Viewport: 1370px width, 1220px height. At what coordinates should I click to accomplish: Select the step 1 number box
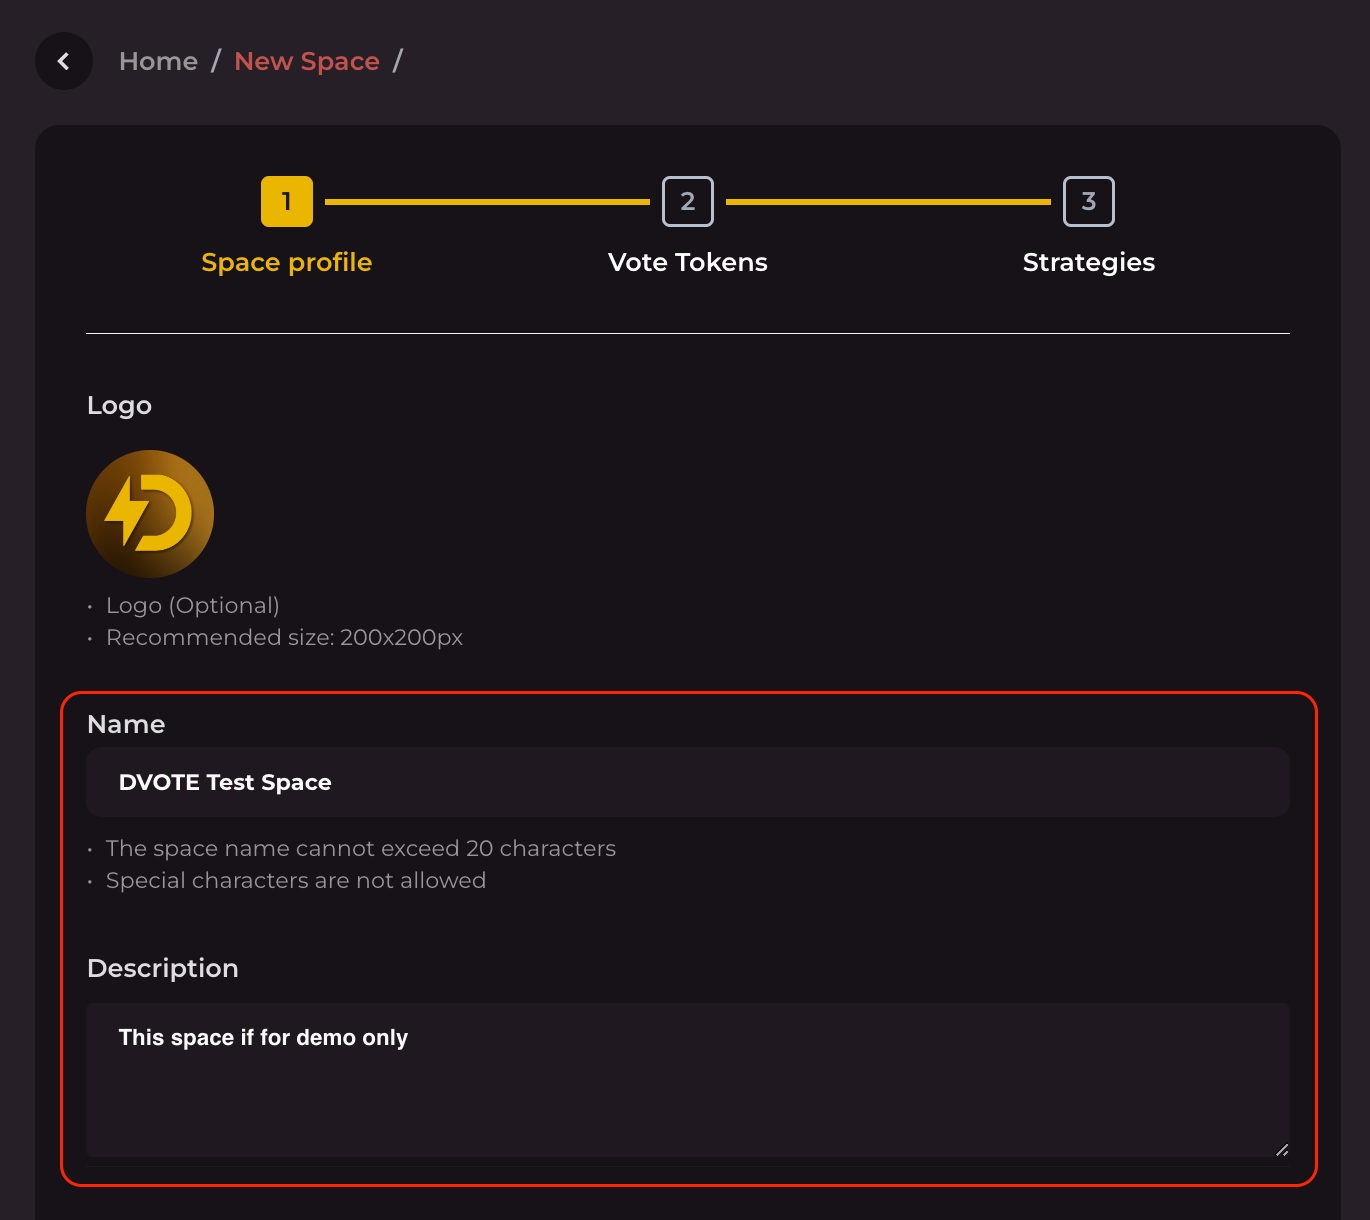287,202
